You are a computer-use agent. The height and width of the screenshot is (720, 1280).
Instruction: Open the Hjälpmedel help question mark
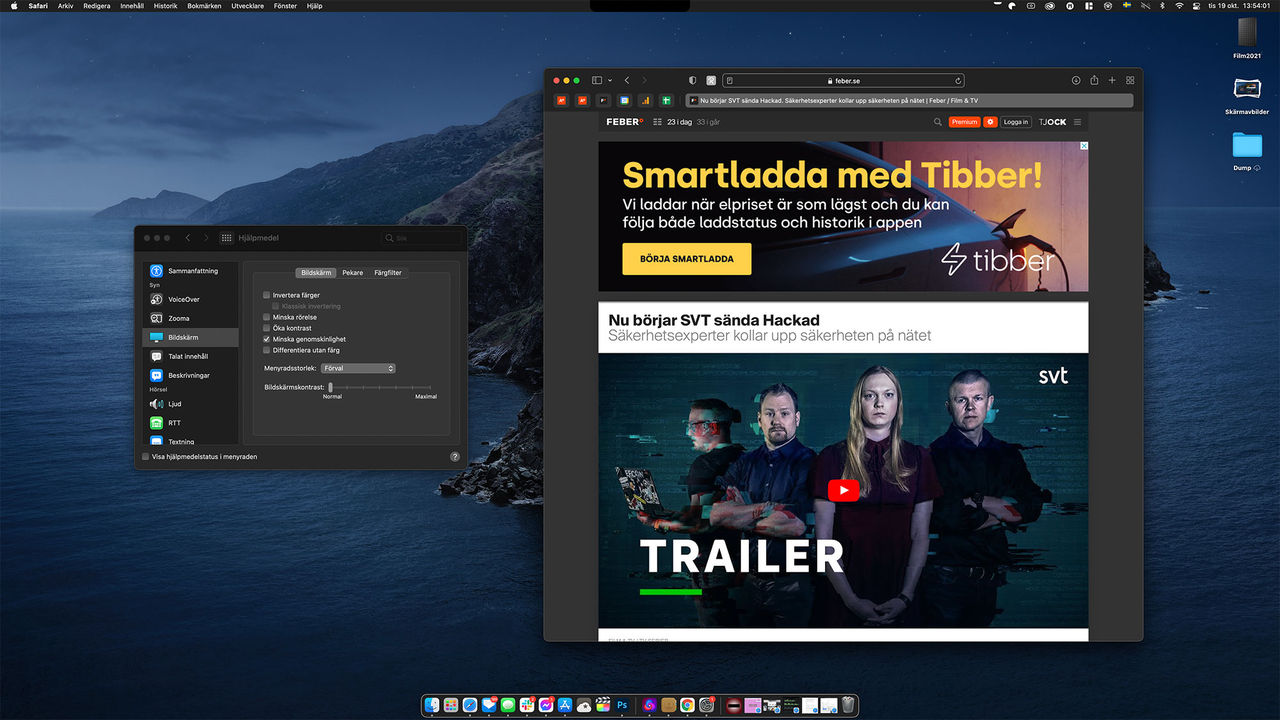click(455, 456)
